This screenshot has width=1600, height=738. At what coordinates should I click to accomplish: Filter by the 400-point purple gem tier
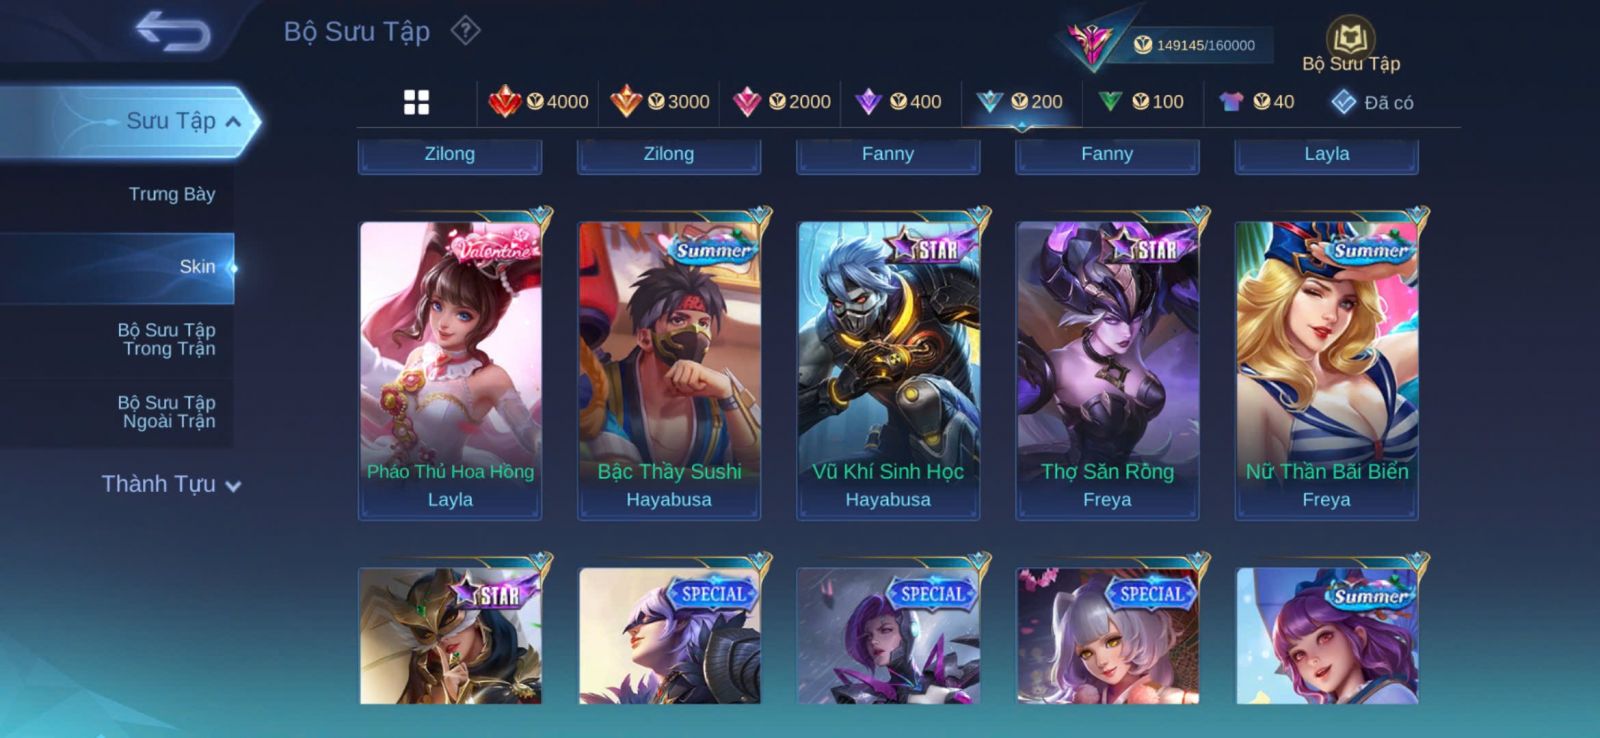(899, 101)
